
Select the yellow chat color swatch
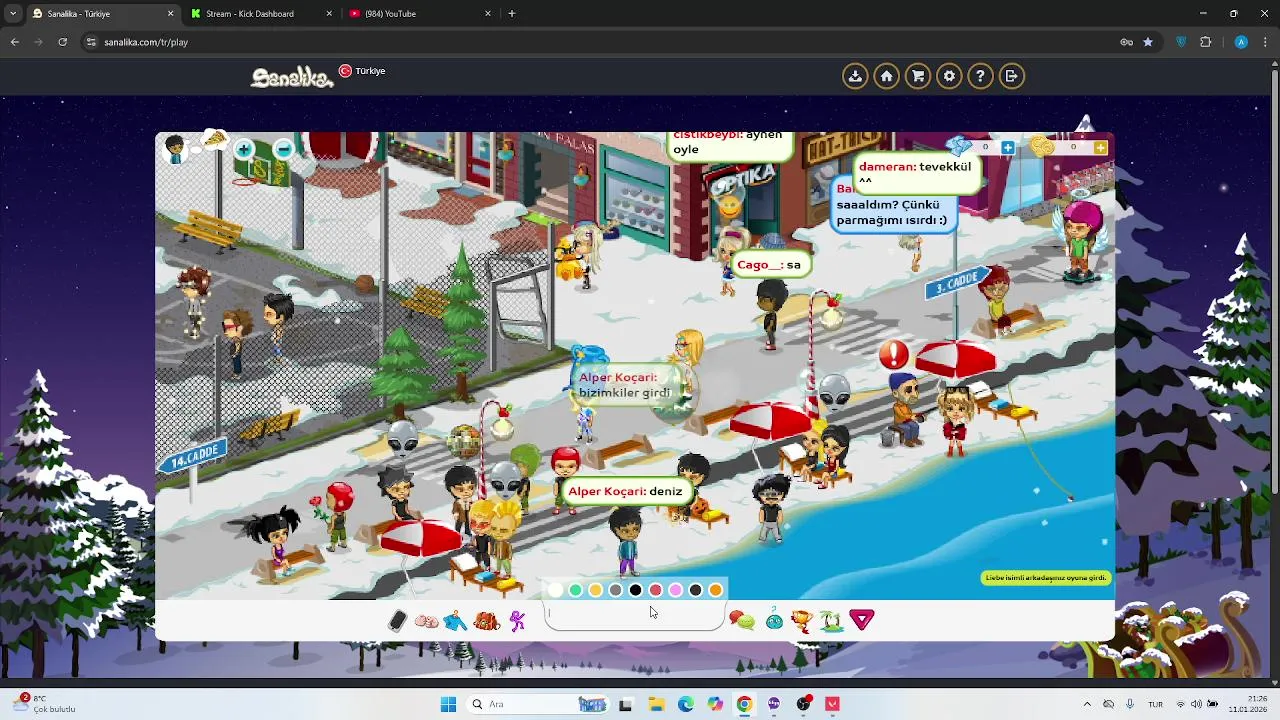click(x=596, y=590)
